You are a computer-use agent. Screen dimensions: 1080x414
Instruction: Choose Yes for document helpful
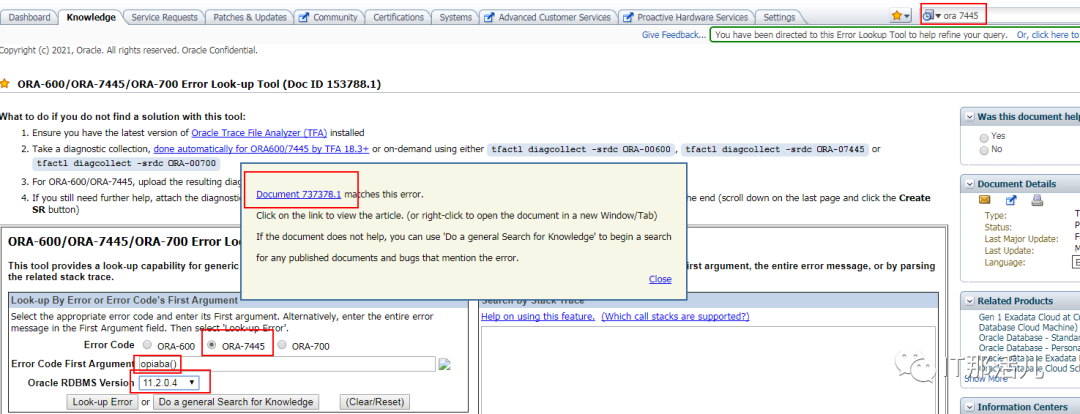tap(984, 137)
